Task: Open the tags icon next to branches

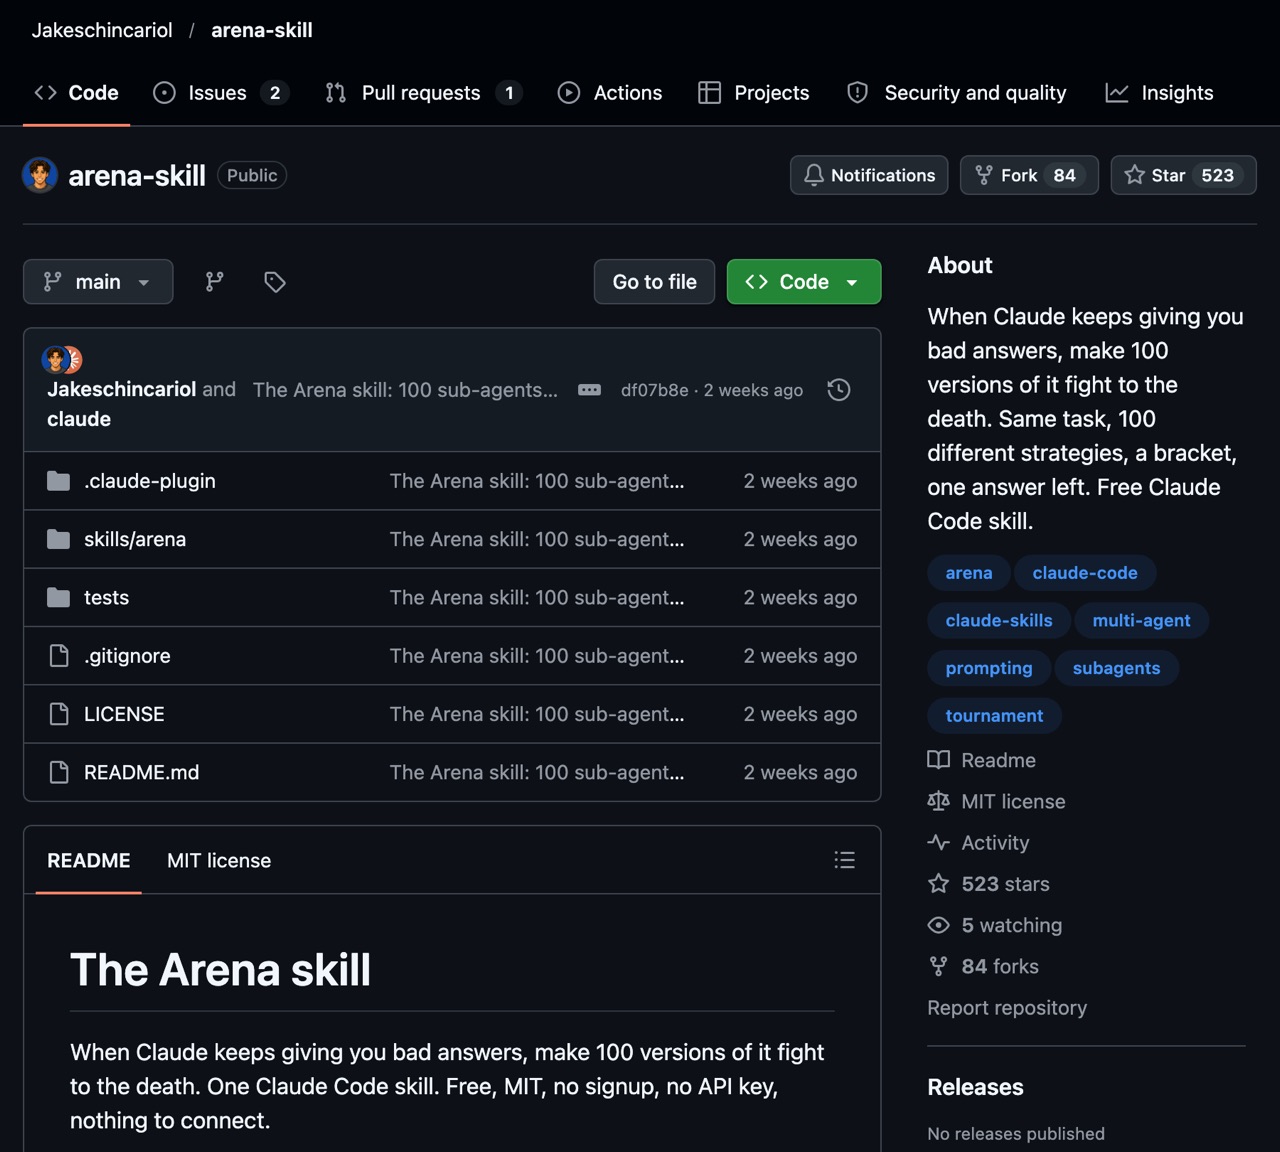Action: pos(275,282)
